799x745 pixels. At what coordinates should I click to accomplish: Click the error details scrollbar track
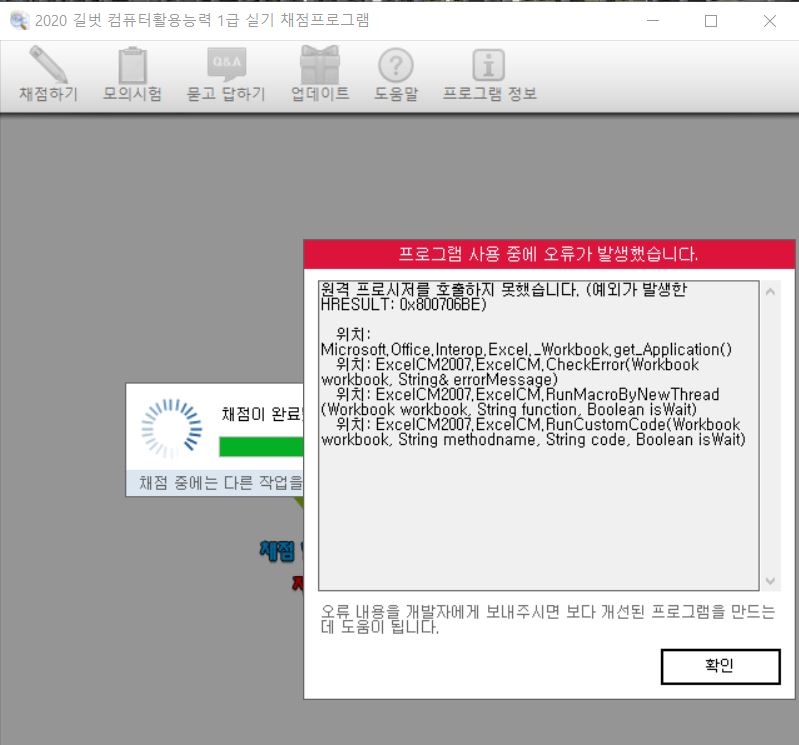pyautogui.click(x=770, y=435)
